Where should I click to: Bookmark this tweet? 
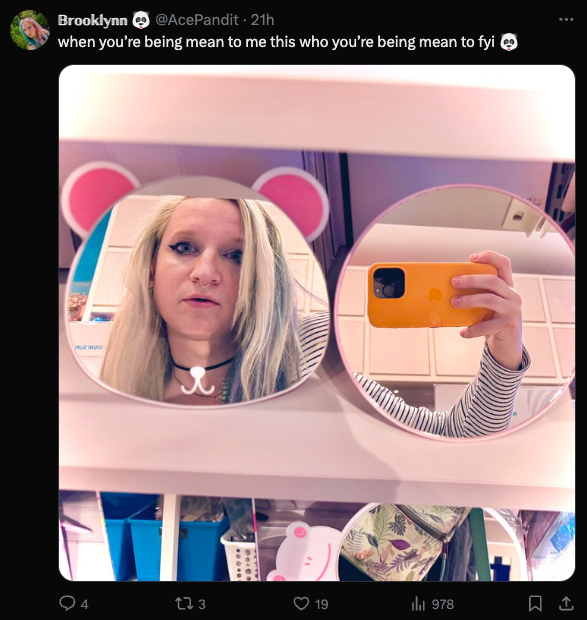(x=535, y=603)
